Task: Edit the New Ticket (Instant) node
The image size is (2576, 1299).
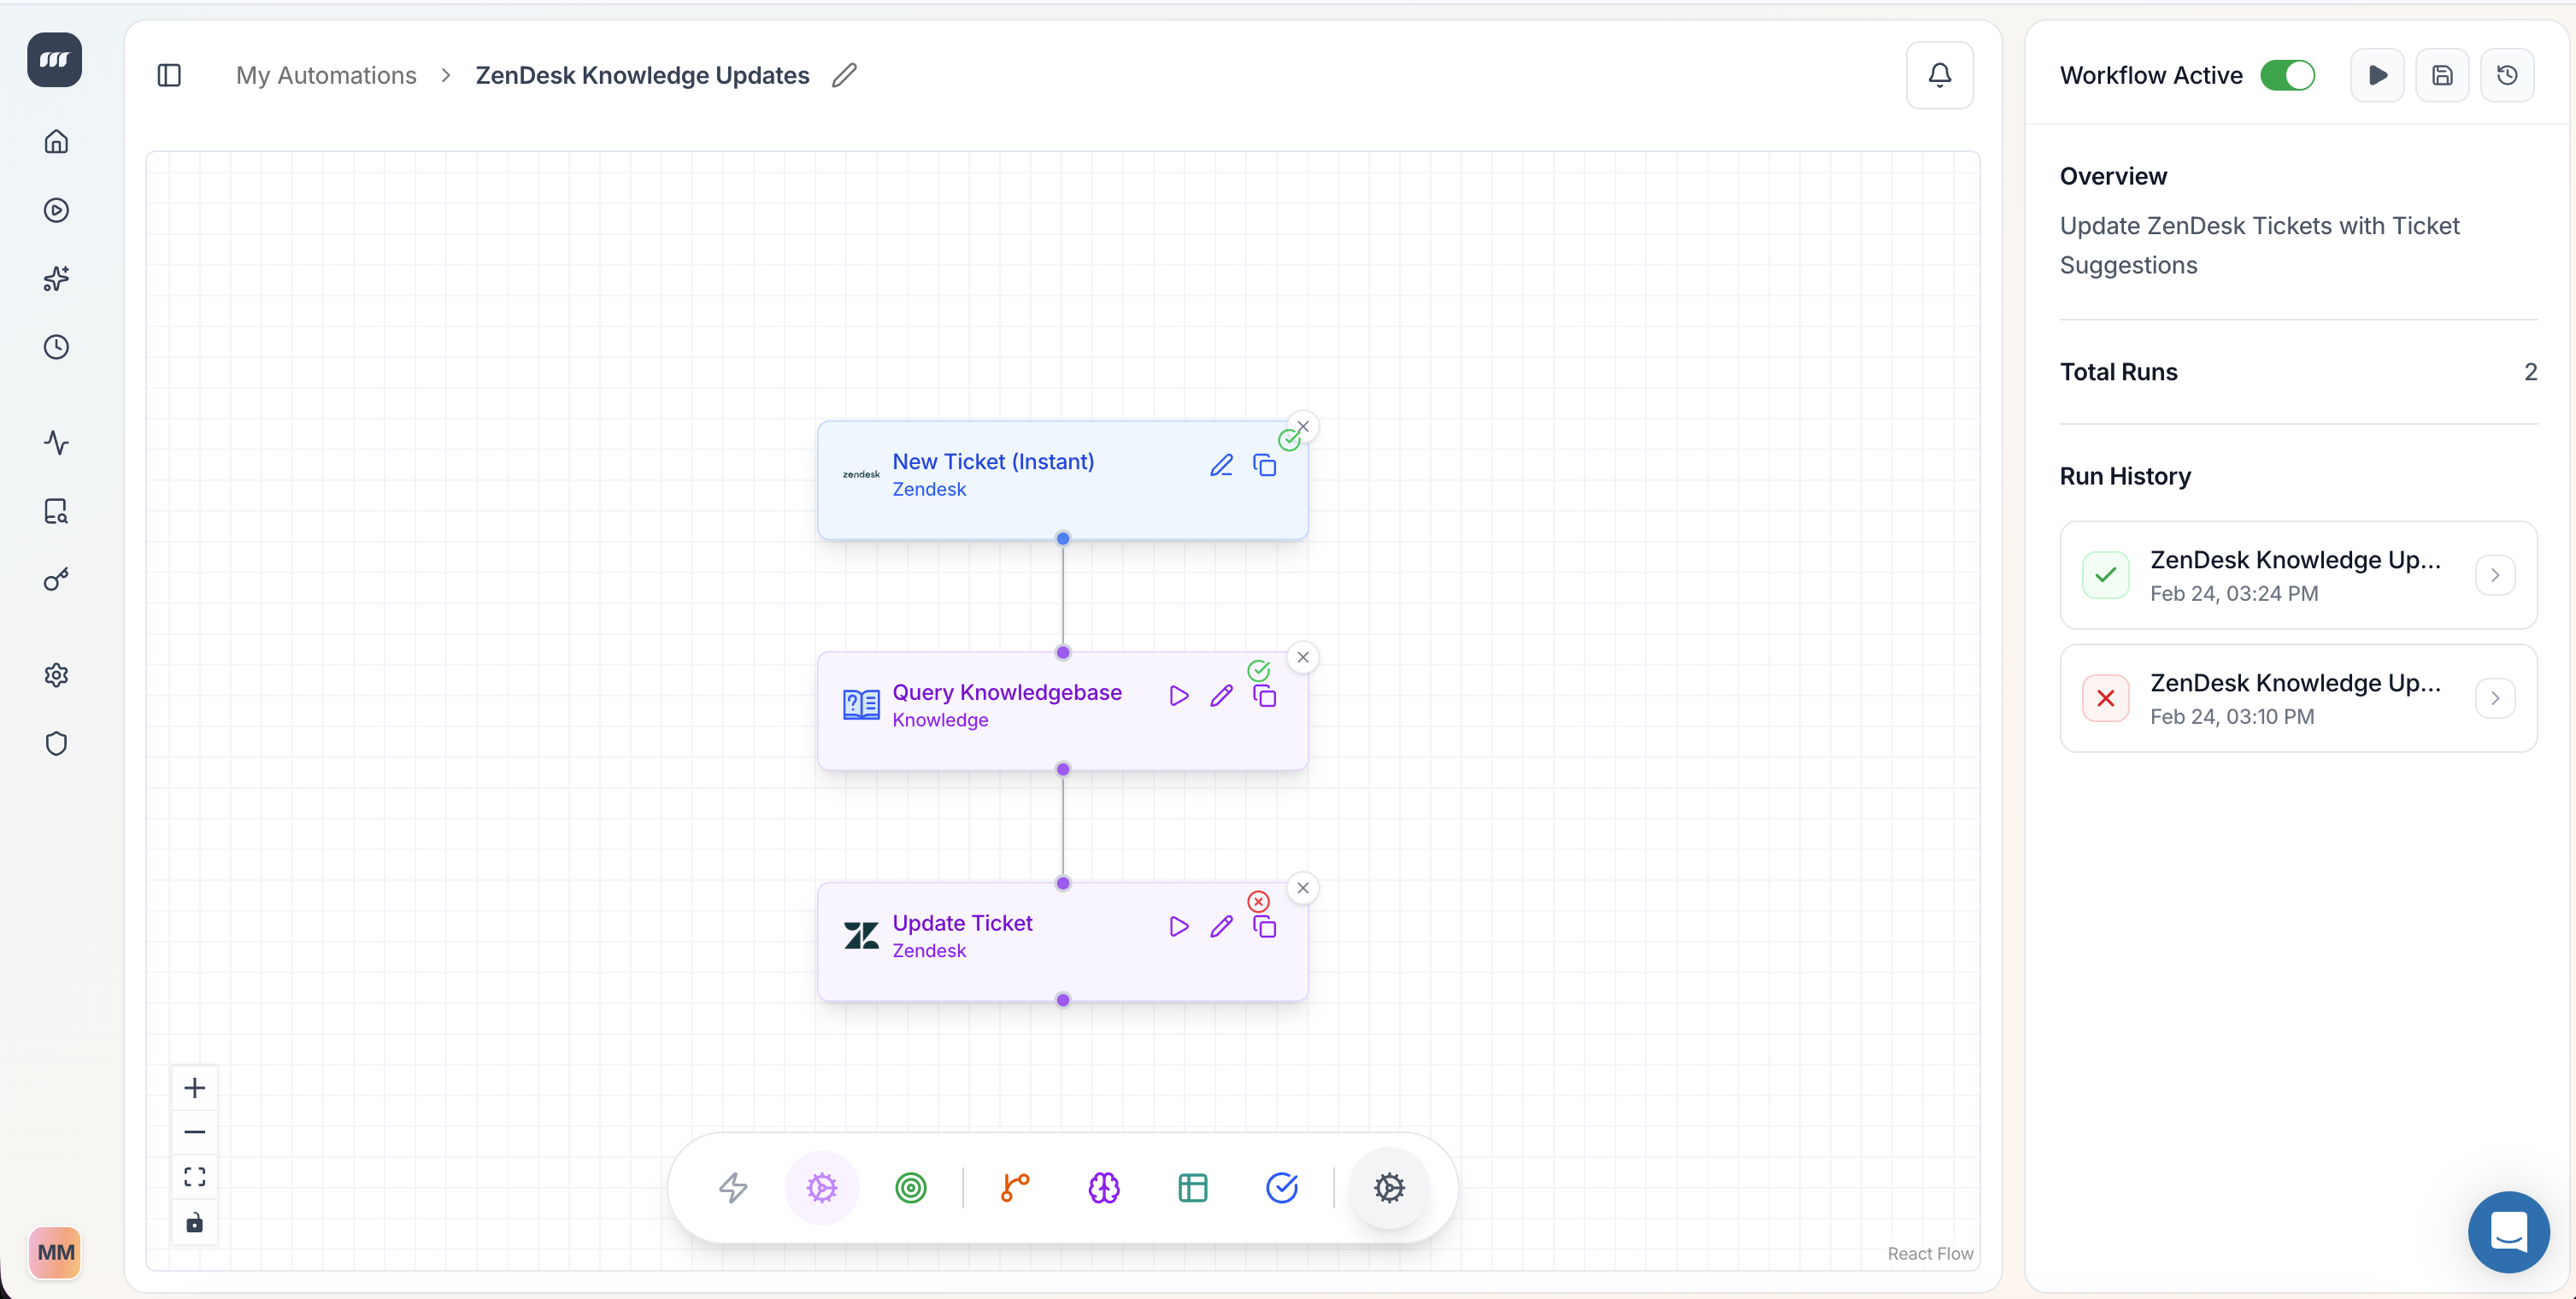Action: click(1221, 465)
